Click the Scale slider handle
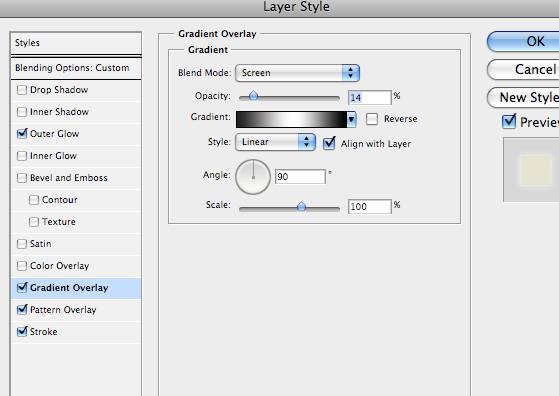Screen dimensions: 559x396 click(301, 206)
